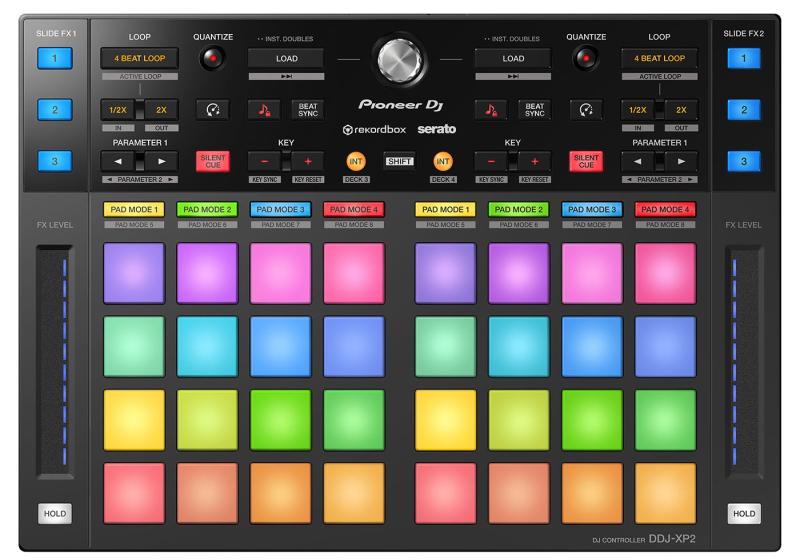This screenshot has height=560, width=800.
Task: Lower key with left deck KEY minus button
Action: [265, 161]
